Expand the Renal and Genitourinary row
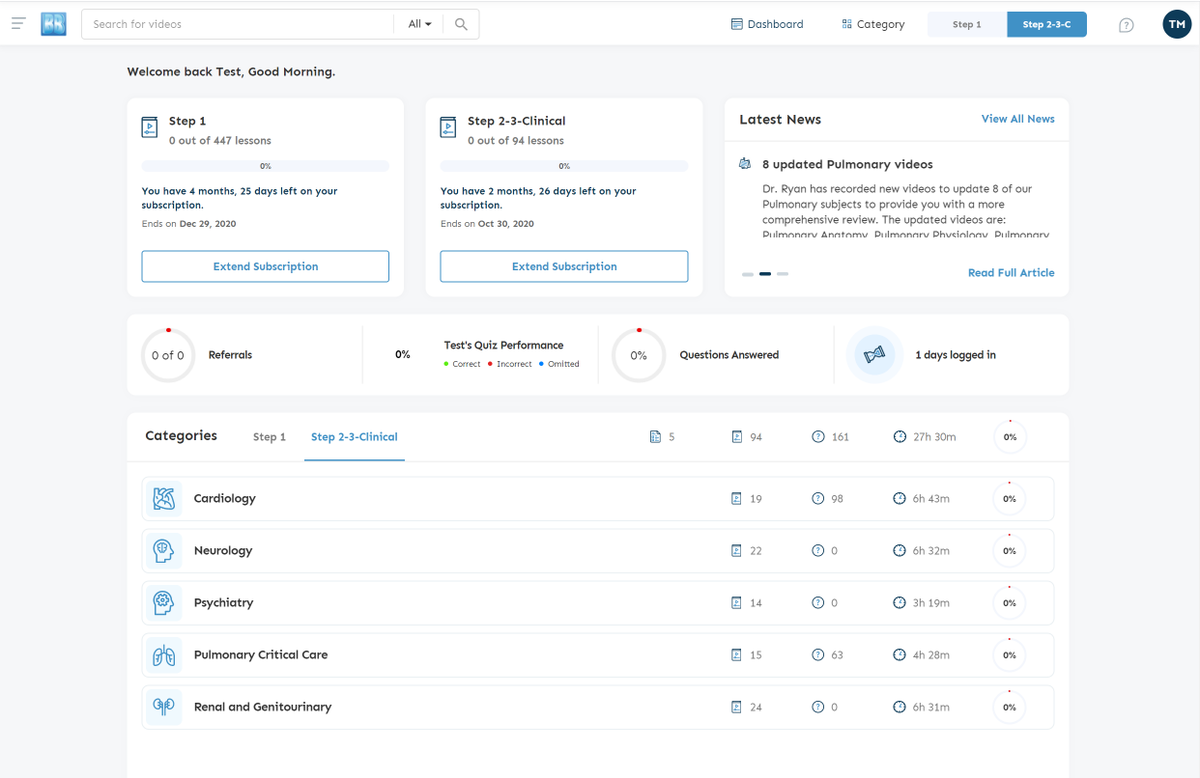The width and height of the screenshot is (1200, 778). 598,707
